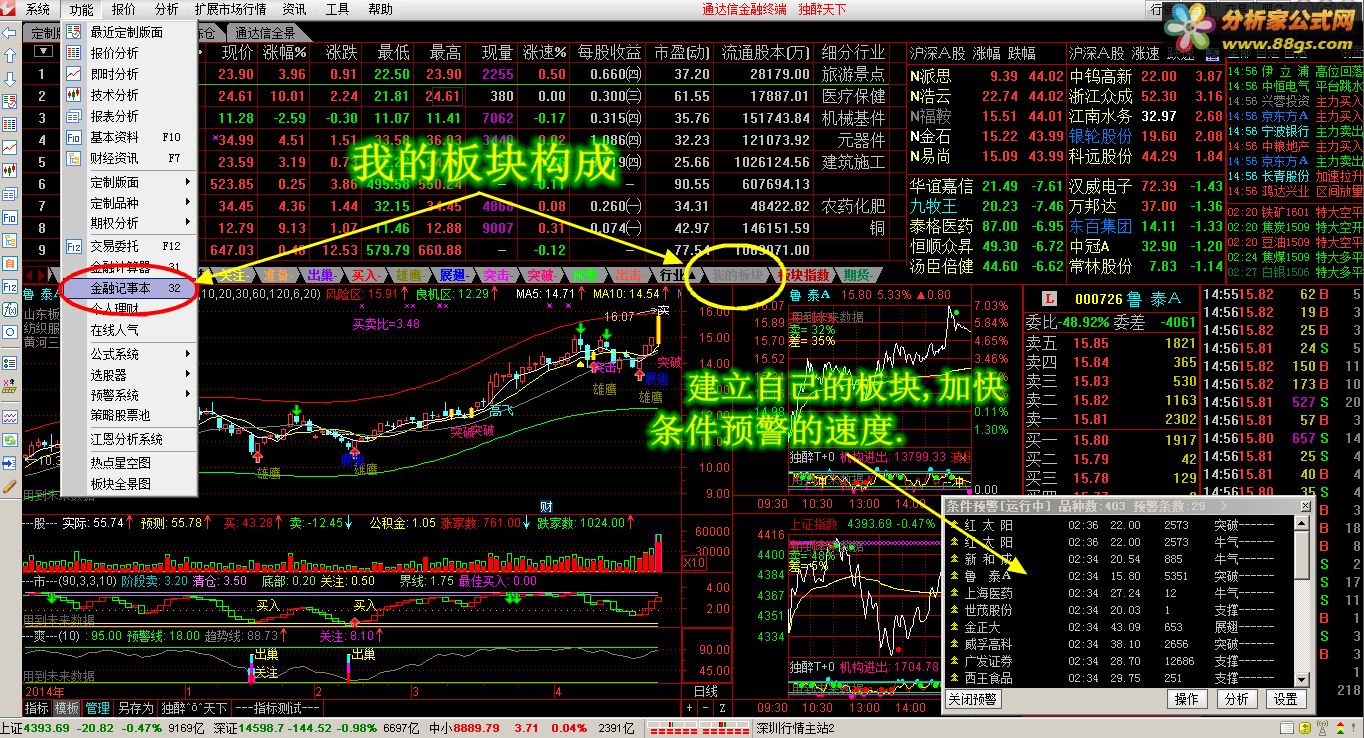Viewport: 1364px width, 738px height.
Task: Select the 突击 category tab
Action: (495, 275)
